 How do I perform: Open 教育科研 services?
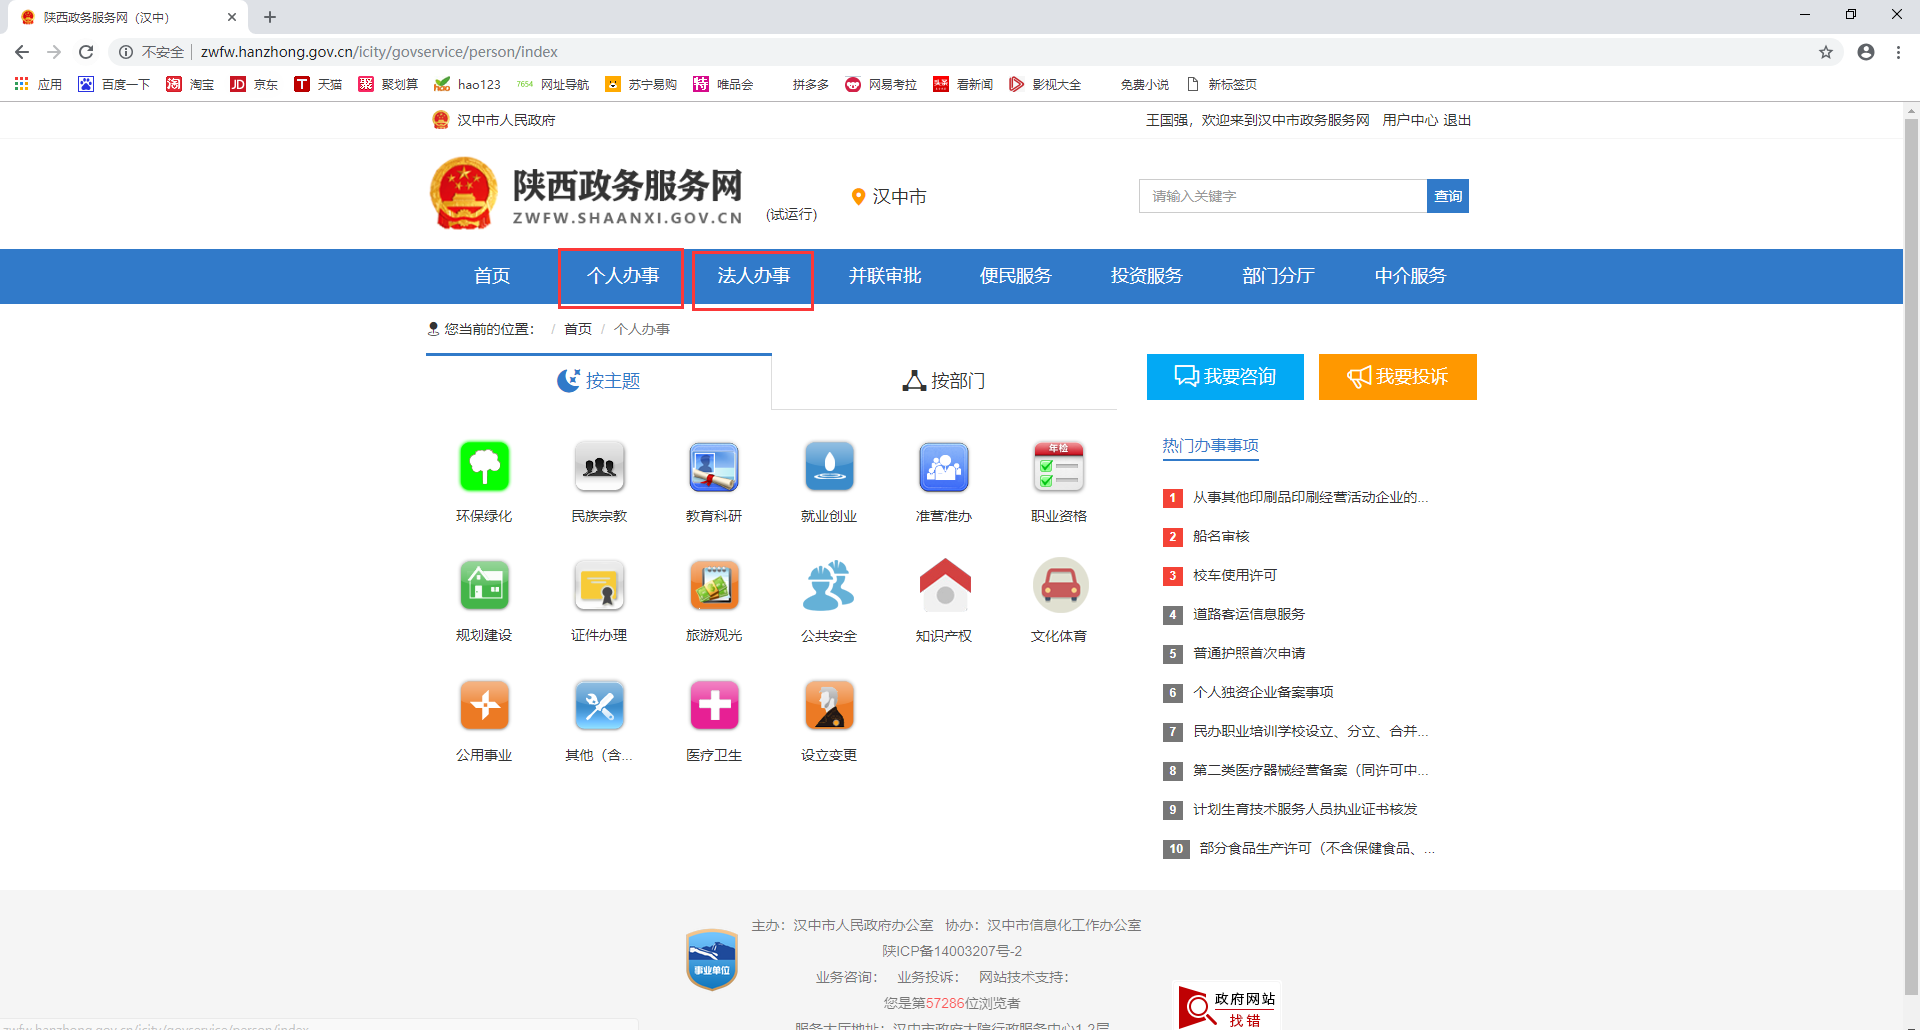[714, 467]
